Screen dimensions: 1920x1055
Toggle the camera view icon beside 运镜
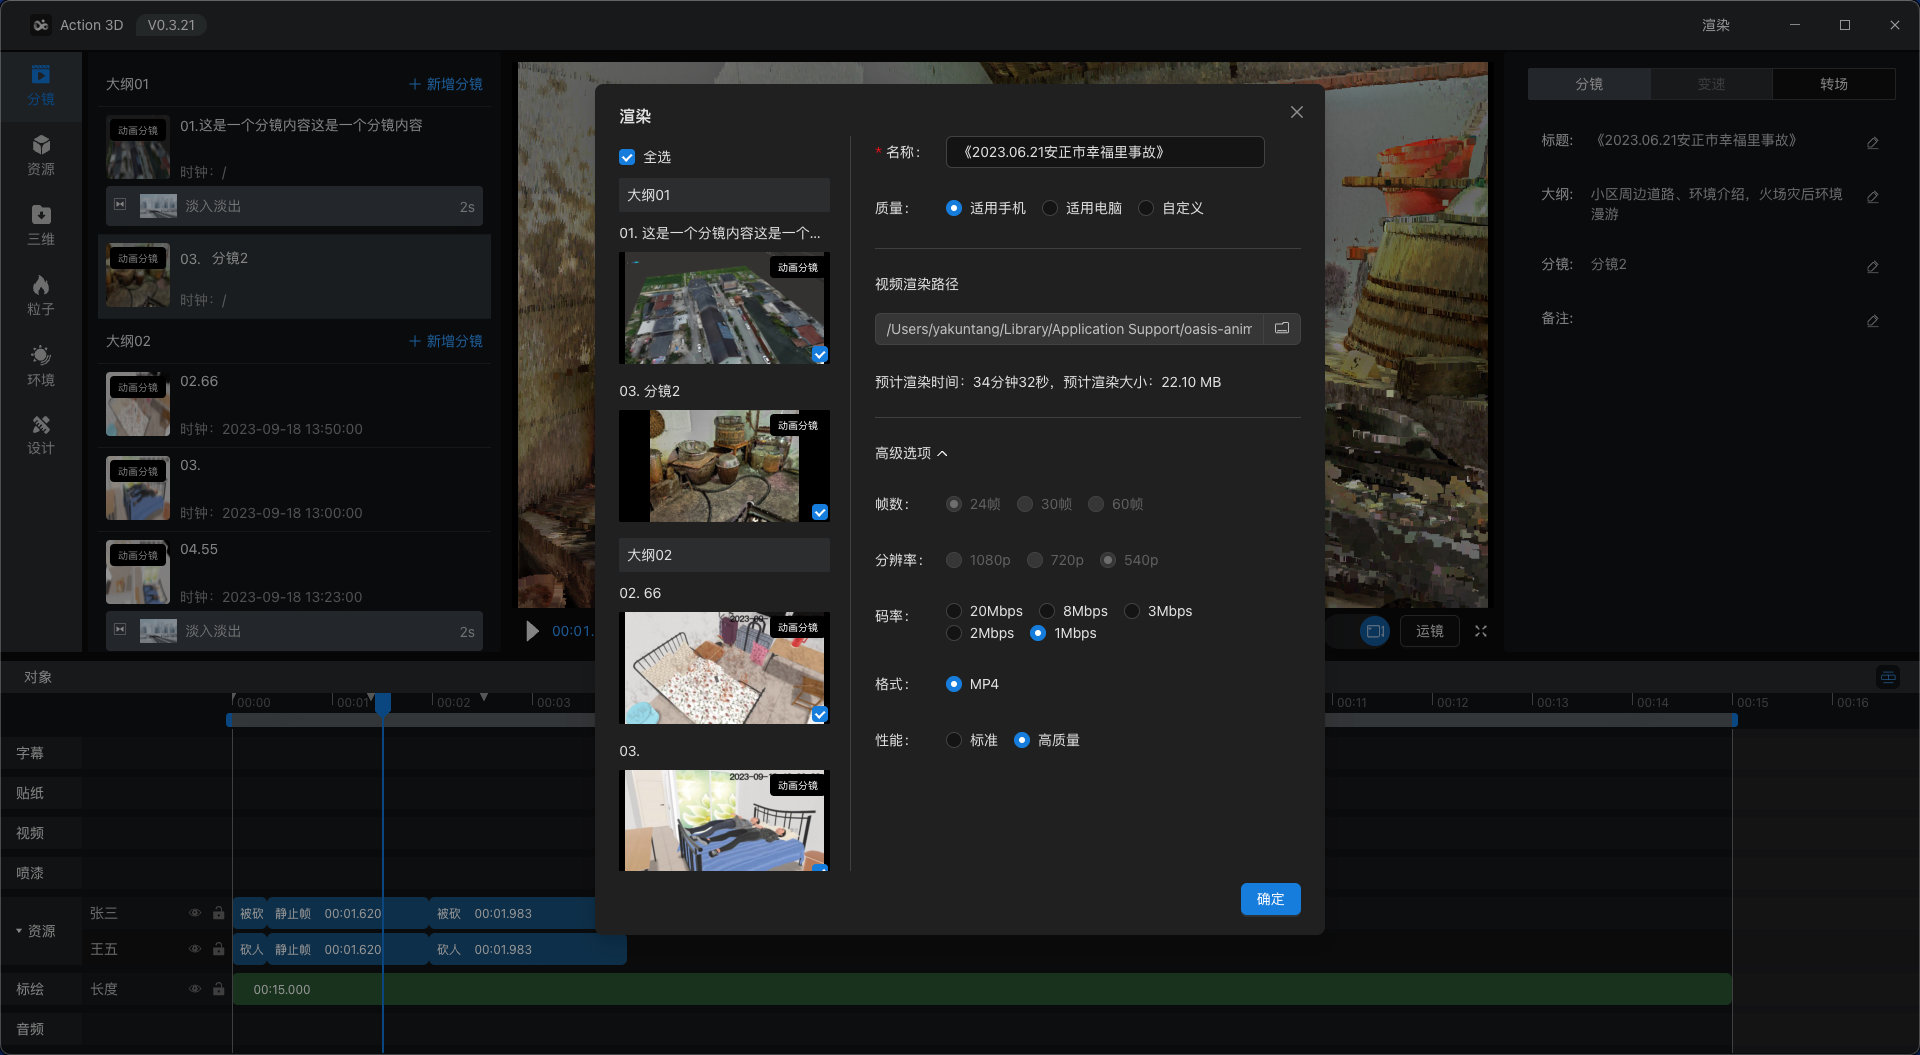1375,631
